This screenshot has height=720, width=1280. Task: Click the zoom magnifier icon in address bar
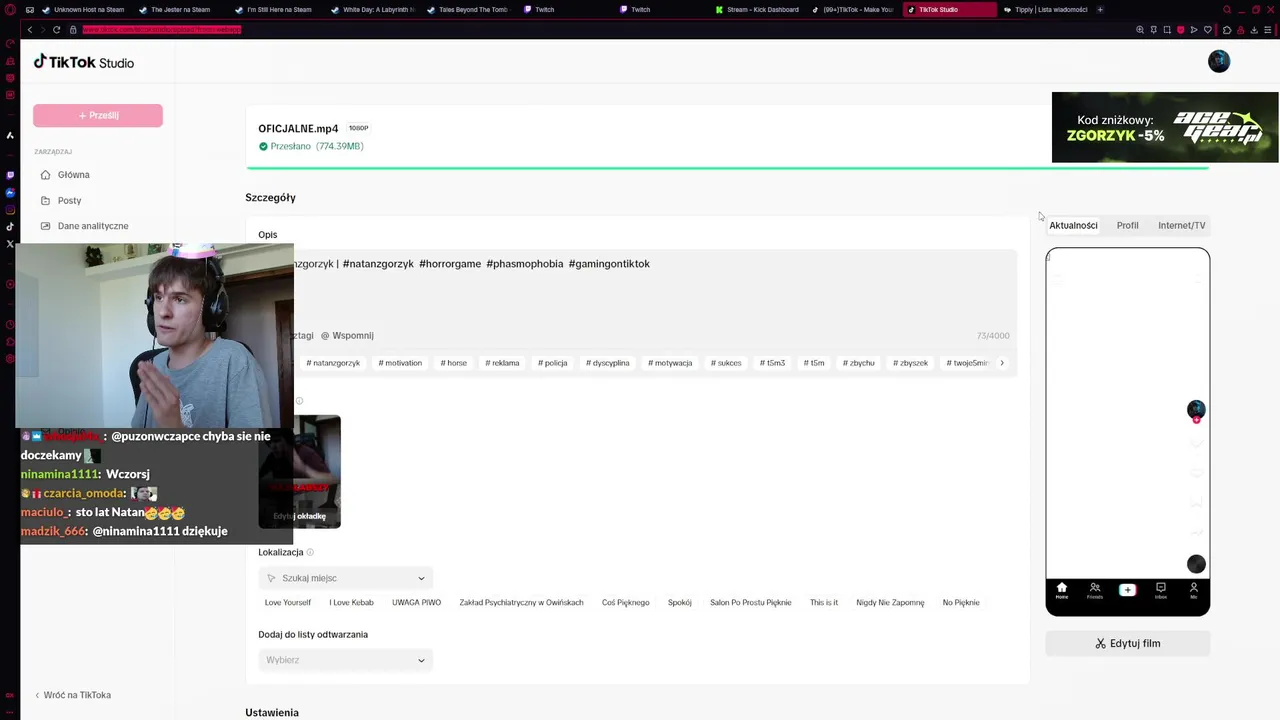1140,30
